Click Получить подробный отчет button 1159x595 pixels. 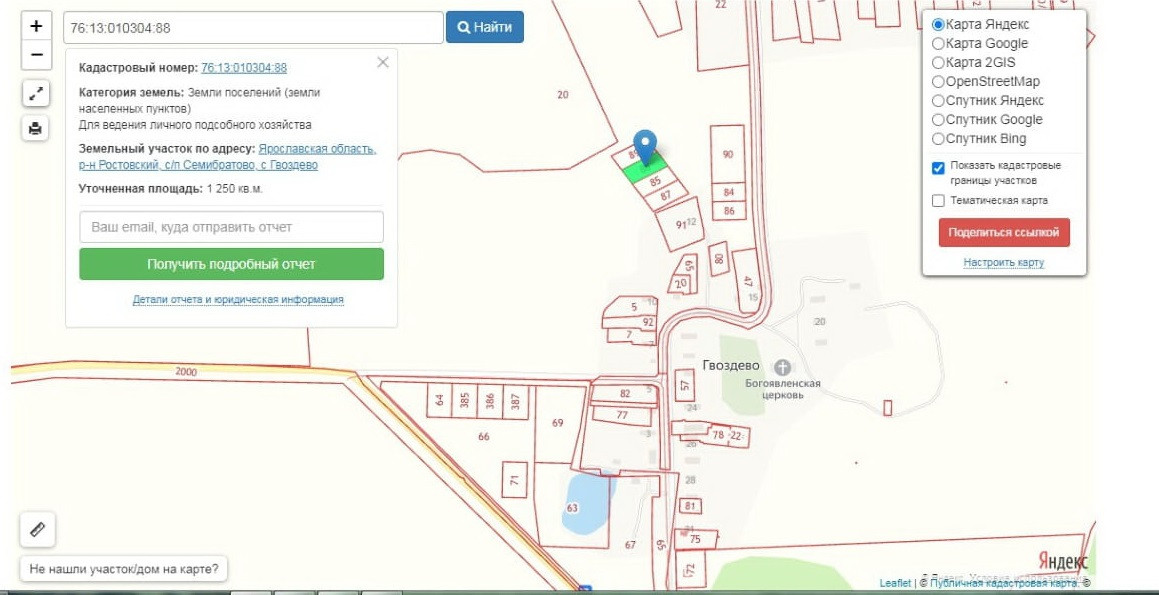tap(231, 264)
